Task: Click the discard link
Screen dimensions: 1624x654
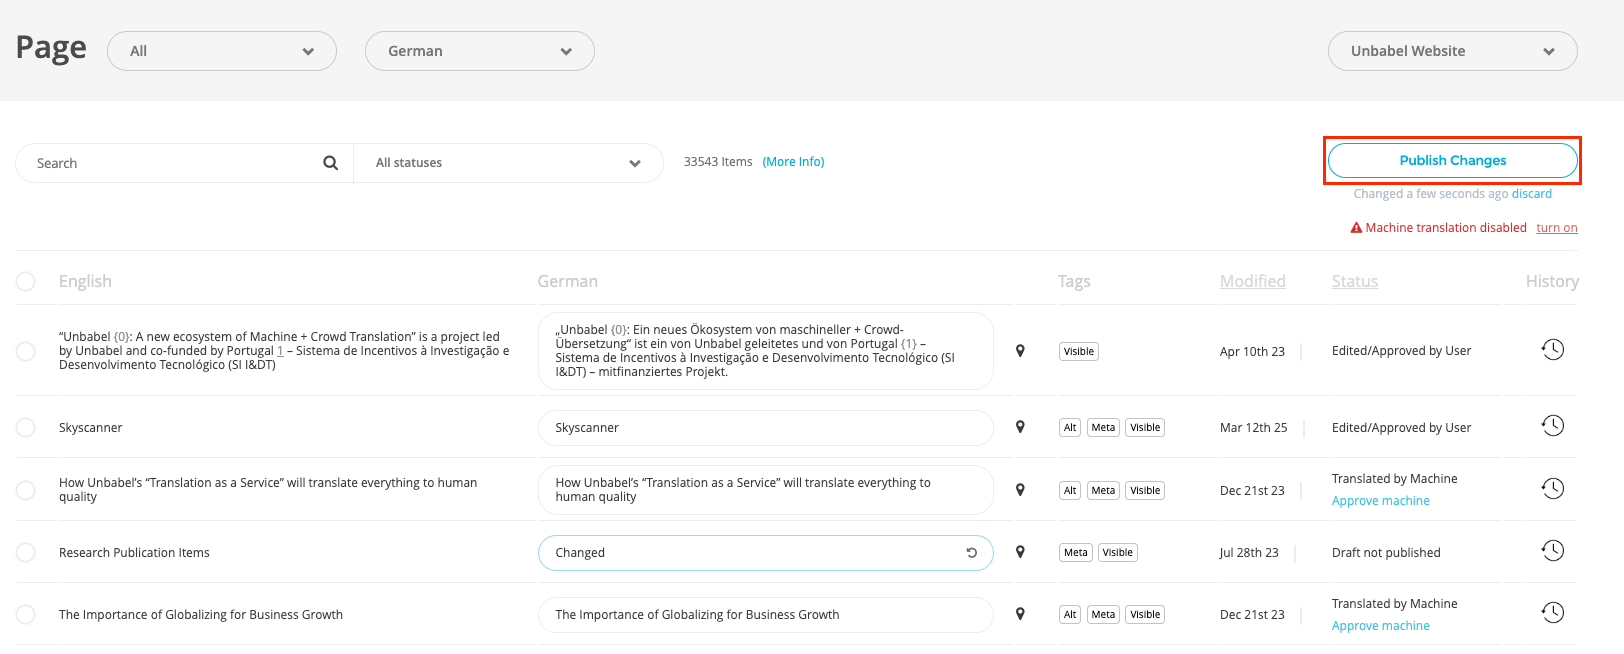Action: pyautogui.click(x=1531, y=194)
